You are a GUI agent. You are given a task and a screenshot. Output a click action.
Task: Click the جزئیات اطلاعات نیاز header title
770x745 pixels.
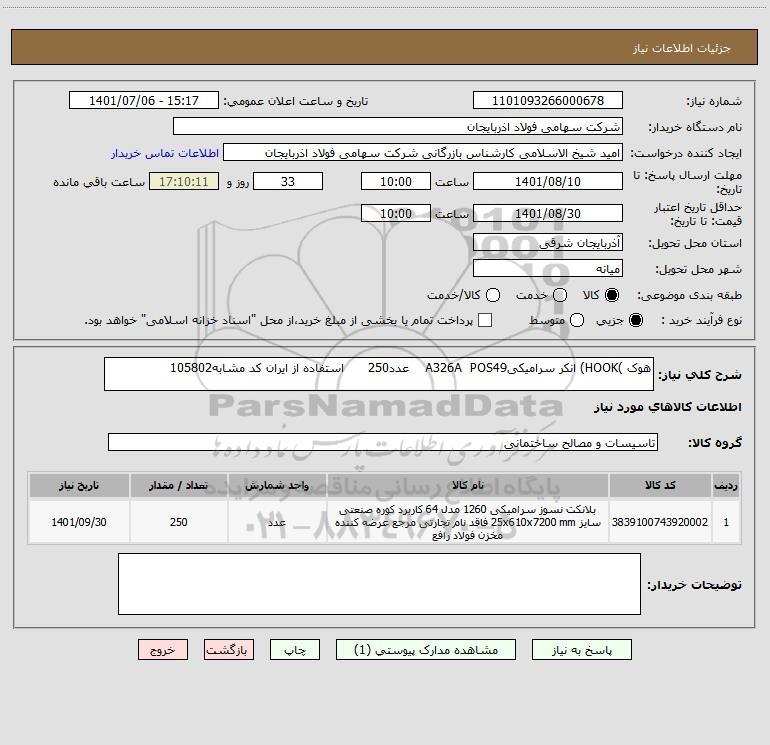click(682, 48)
